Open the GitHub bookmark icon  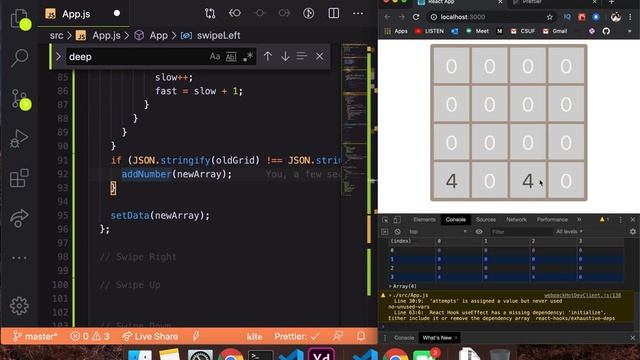606,31
